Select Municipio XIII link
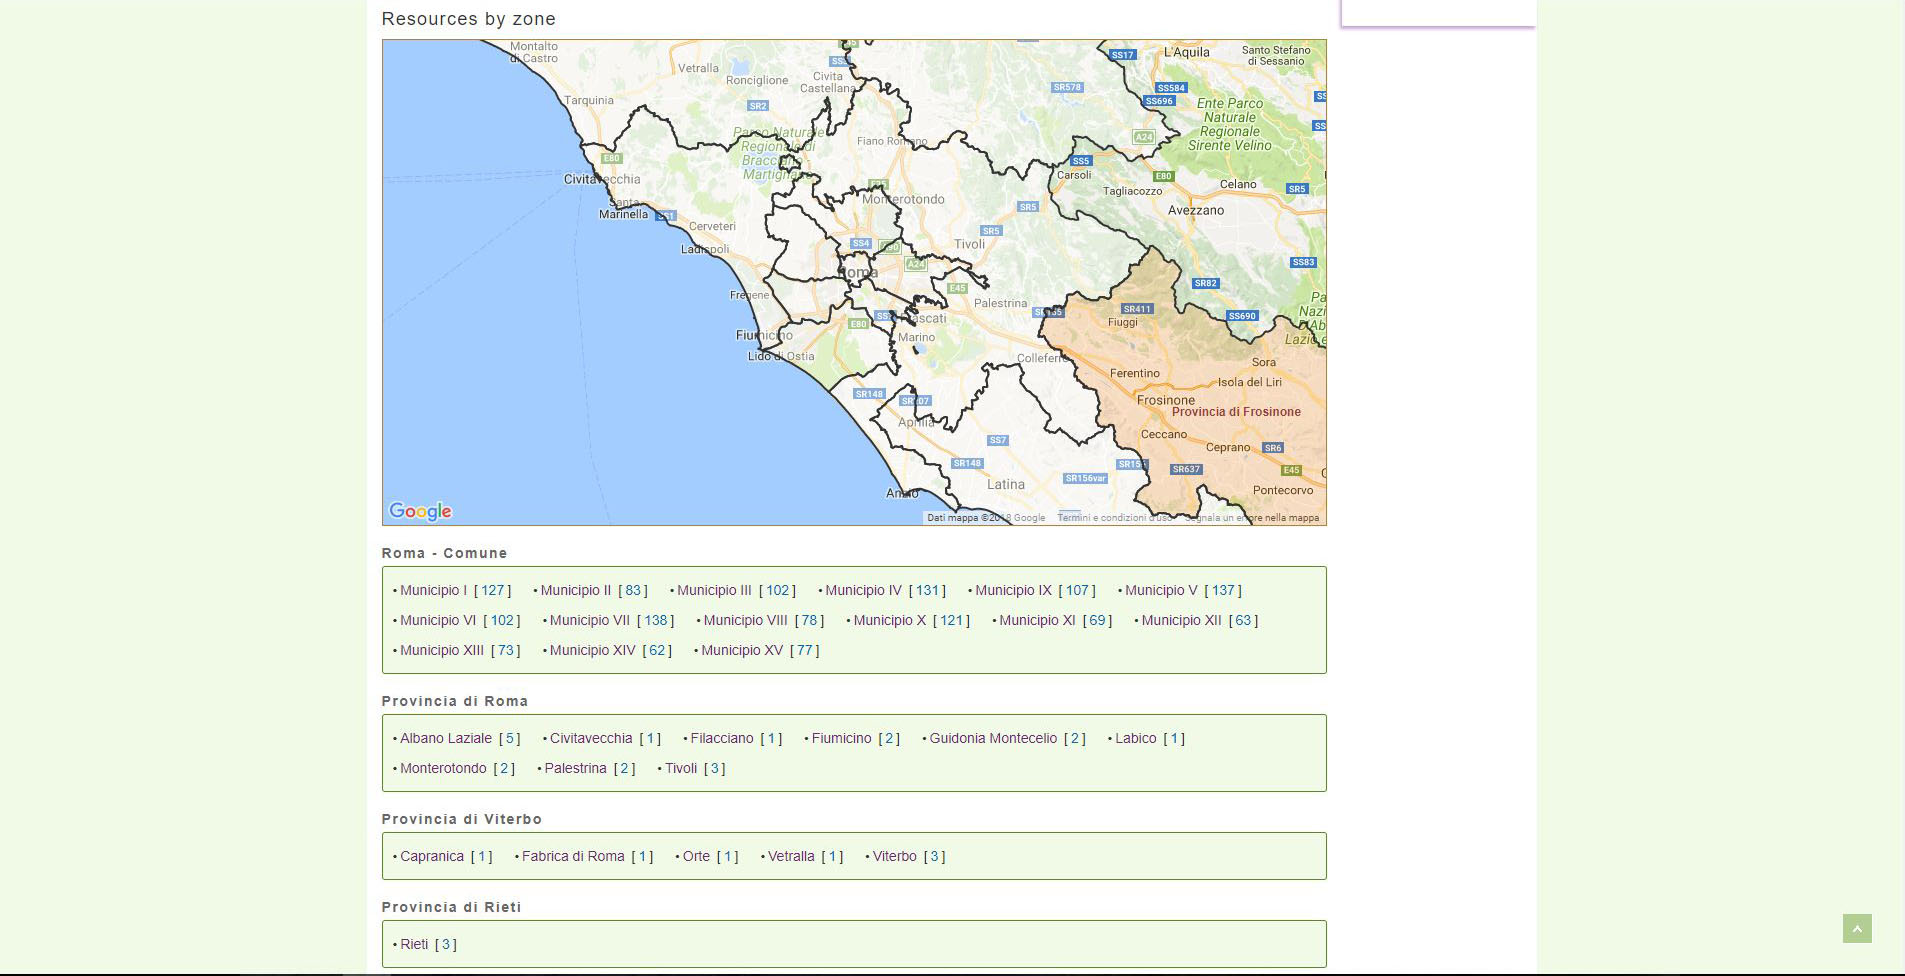Image resolution: width=1905 pixels, height=976 pixels. coord(442,650)
